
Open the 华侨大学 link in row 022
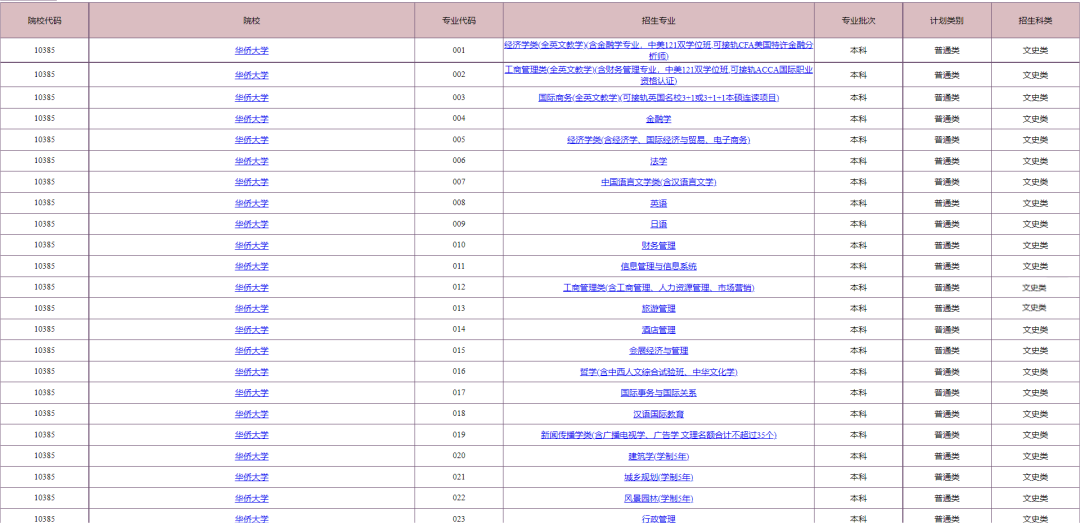tap(251, 498)
